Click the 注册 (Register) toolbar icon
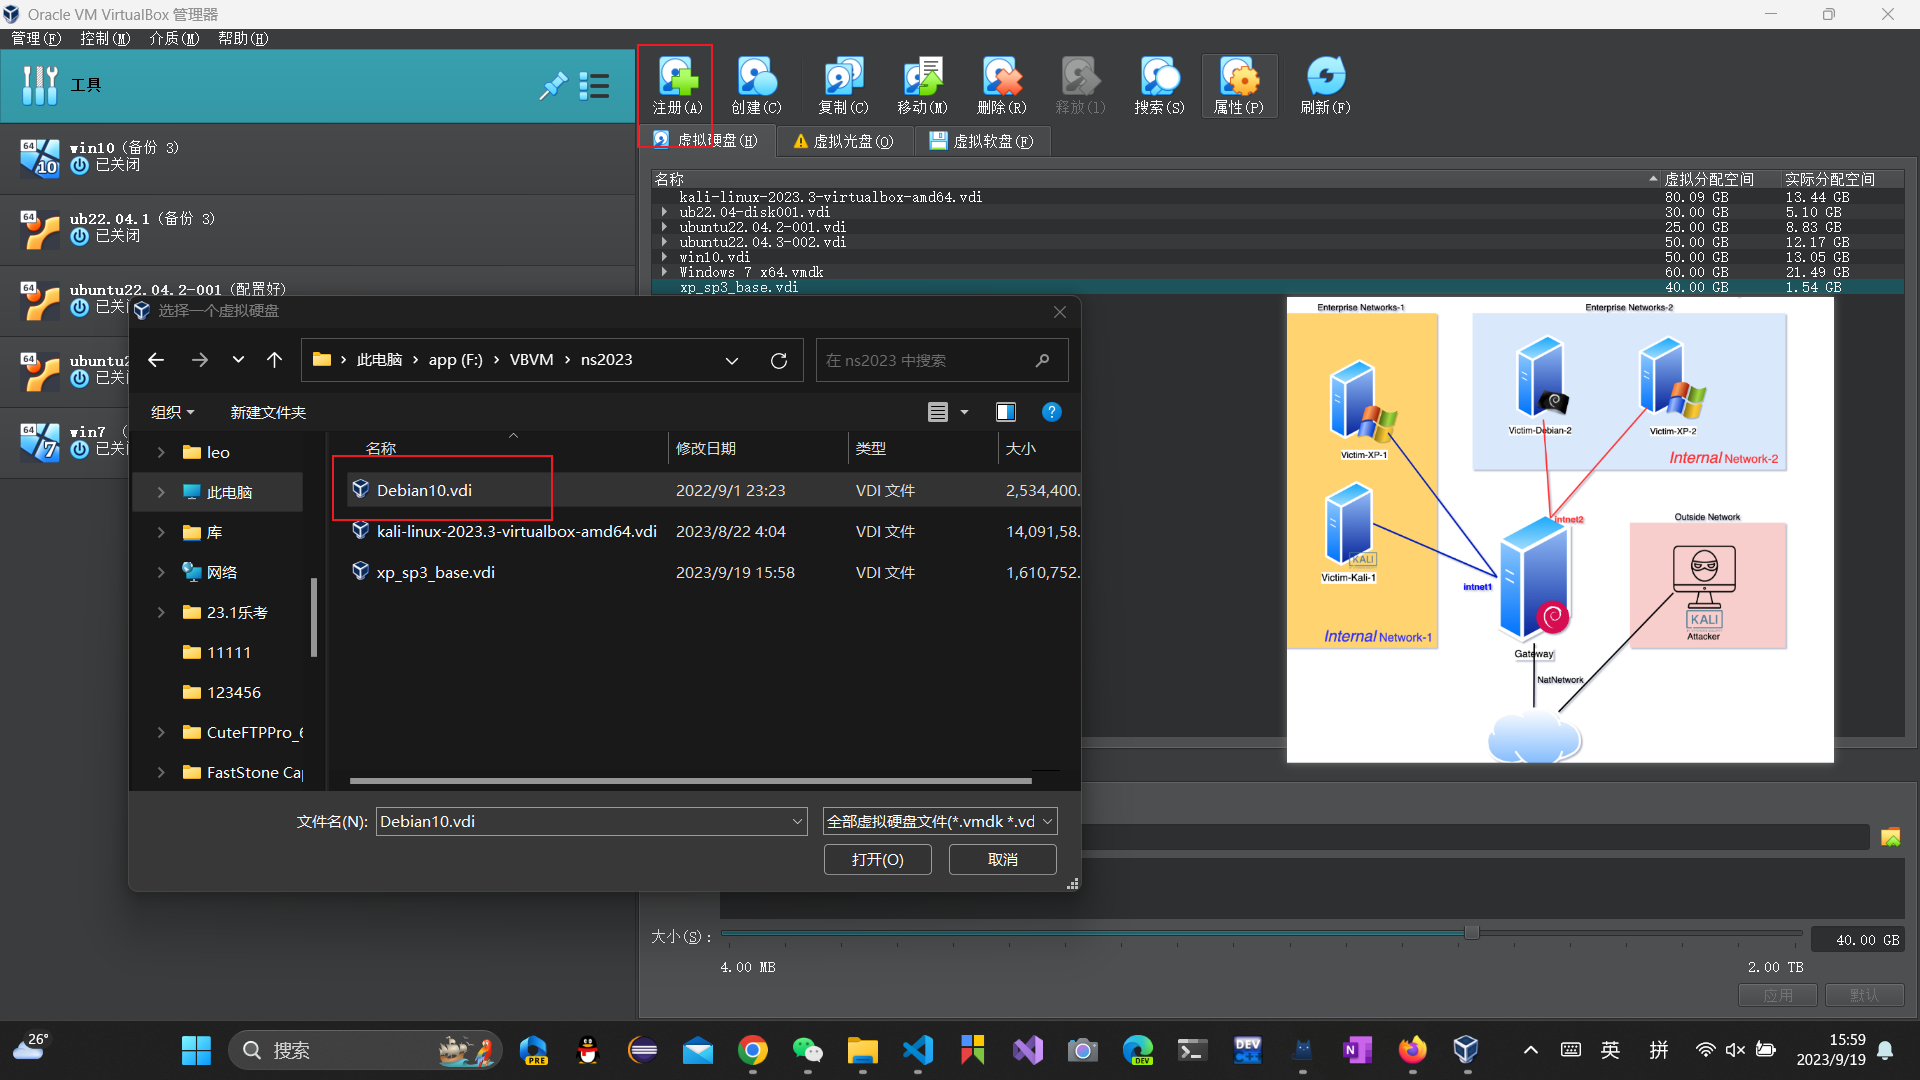1920x1080 pixels. (677, 86)
